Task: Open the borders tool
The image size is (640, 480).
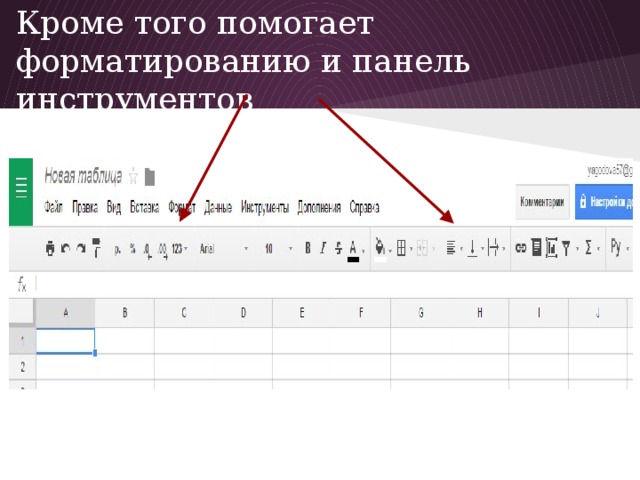Action: click(401, 248)
